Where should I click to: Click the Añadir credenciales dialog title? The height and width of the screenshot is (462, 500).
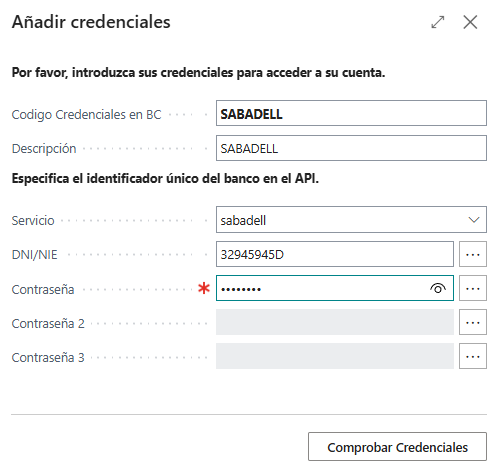(91, 22)
